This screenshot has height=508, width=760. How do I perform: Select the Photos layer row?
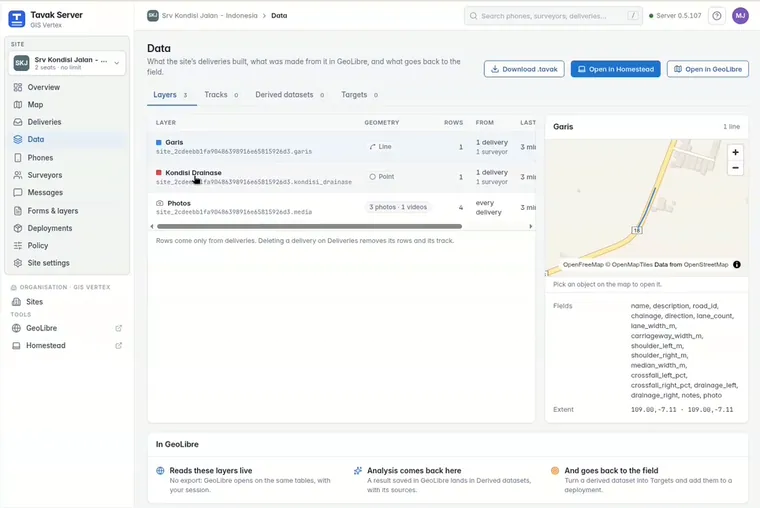tap(342, 207)
